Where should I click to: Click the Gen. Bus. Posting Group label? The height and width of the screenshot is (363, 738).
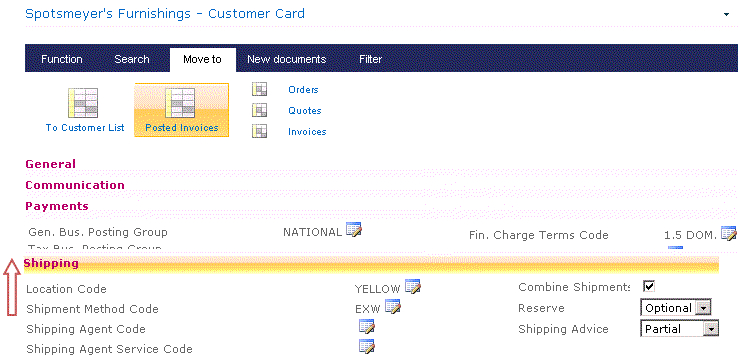(x=98, y=232)
